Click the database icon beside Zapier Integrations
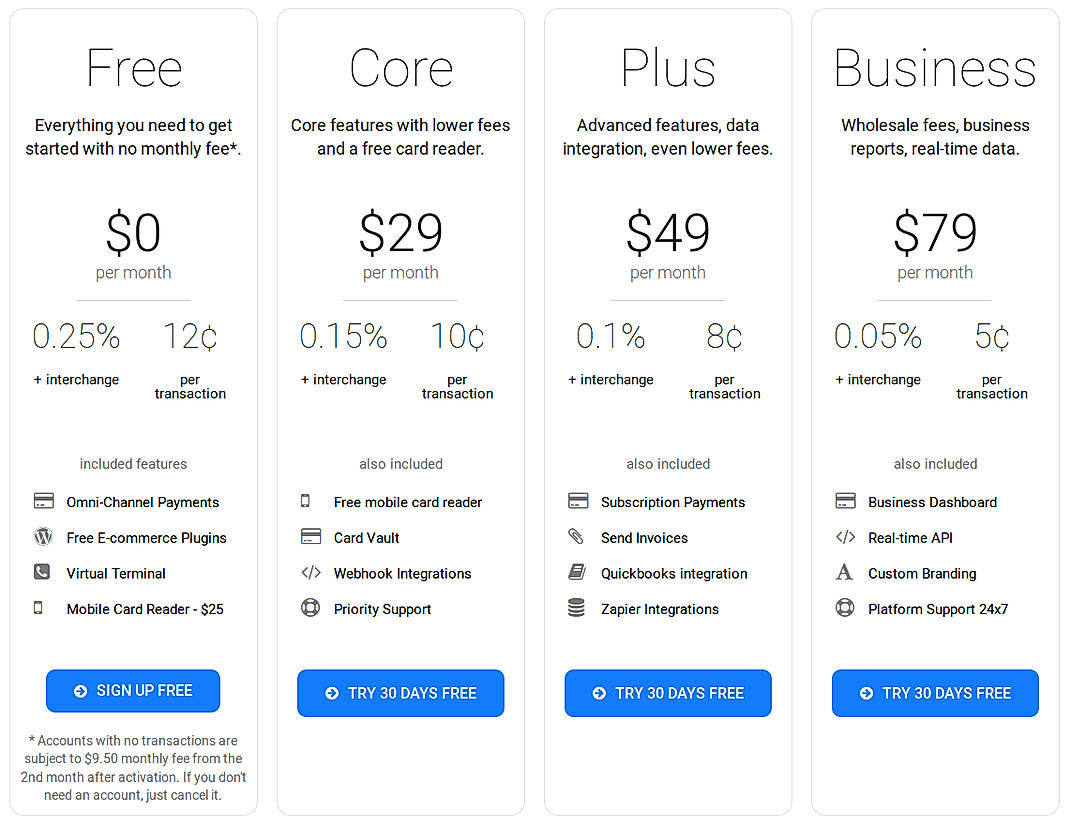The image size is (1070, 824). pos(577,608)
